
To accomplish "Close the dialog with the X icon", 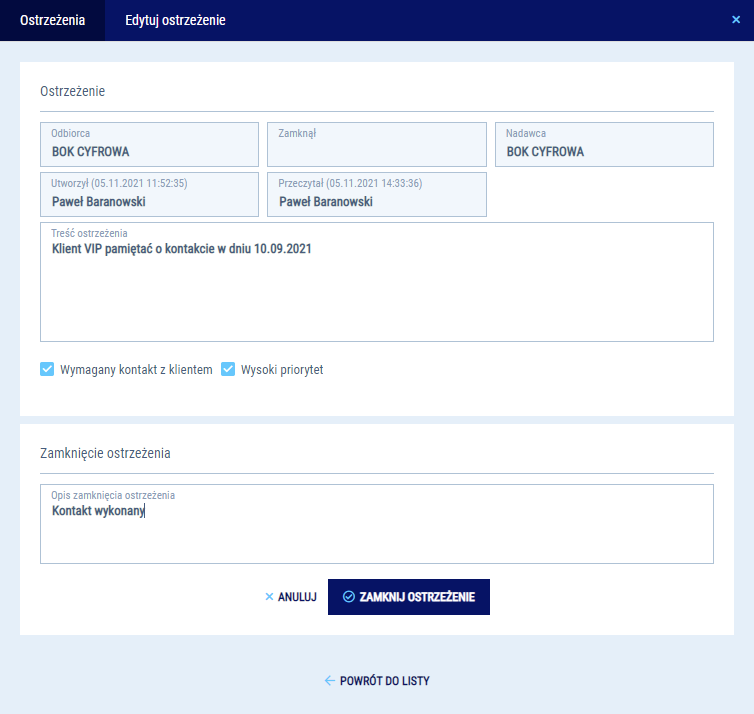I will click(x=736, y=19).
